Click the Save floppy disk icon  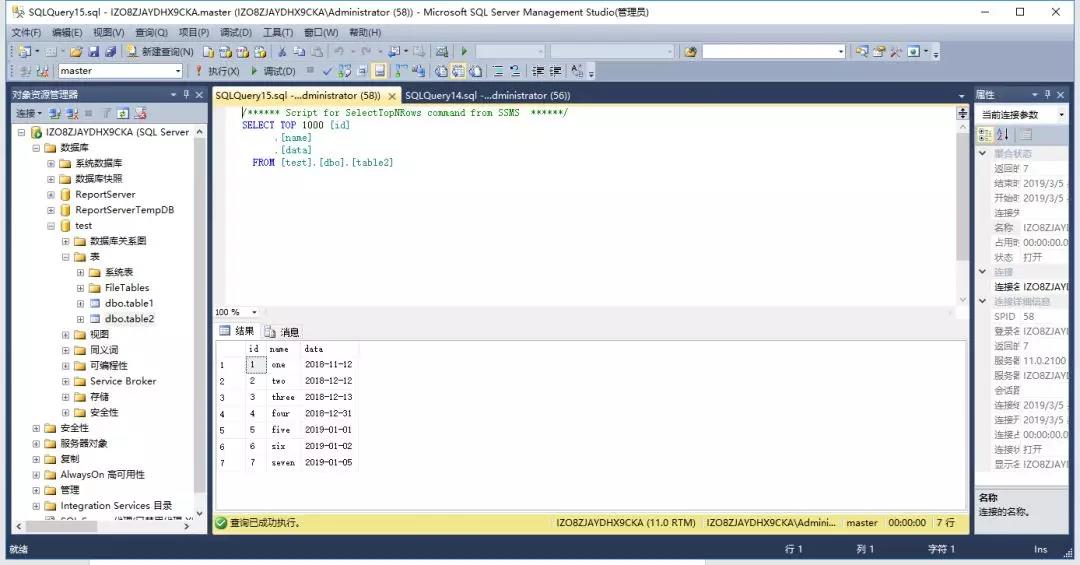(x=93, y=51)
